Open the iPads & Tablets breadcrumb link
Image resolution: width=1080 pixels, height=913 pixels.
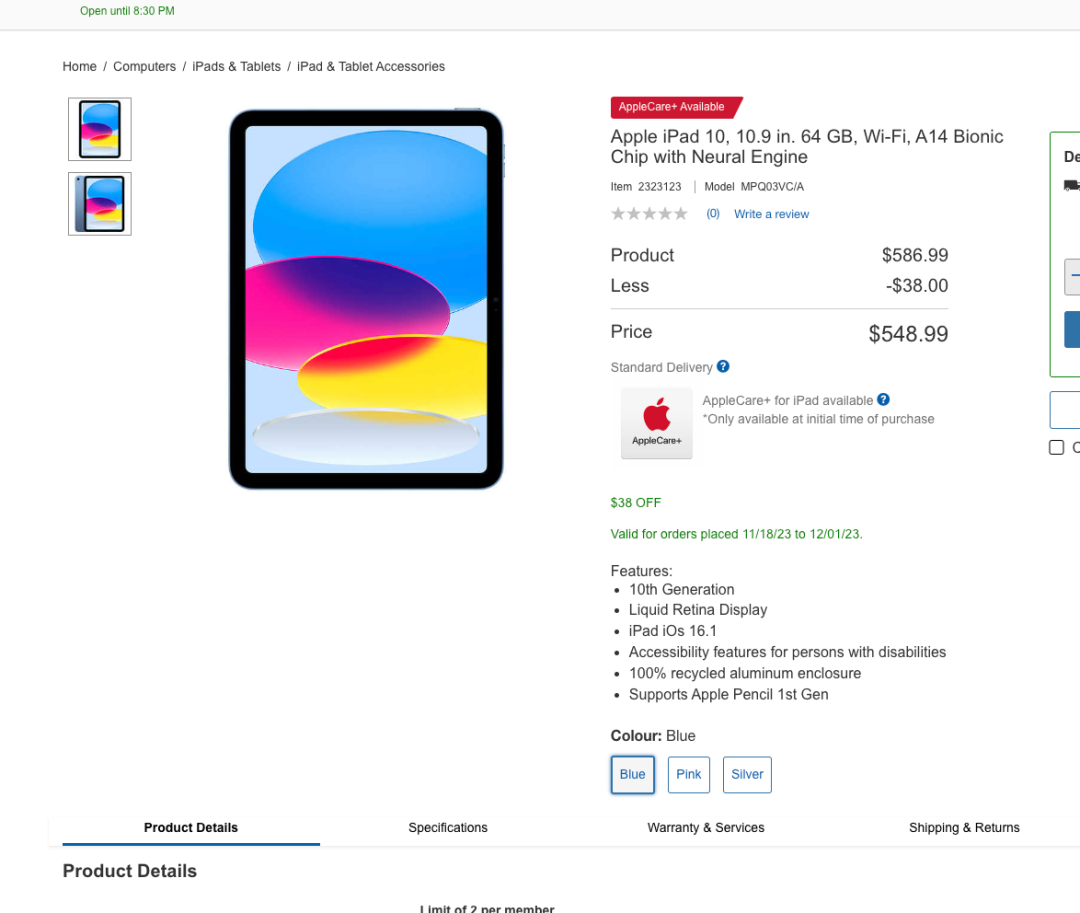tap(236, 67)
